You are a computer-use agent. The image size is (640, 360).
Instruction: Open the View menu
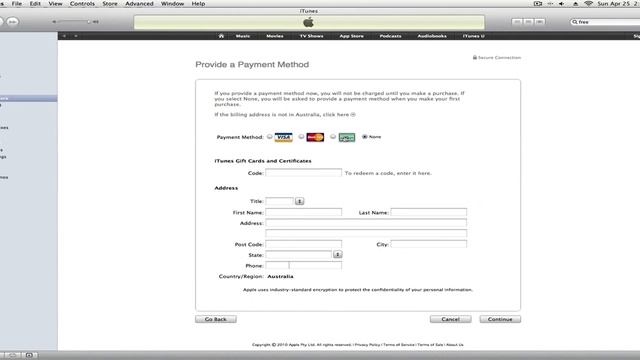pos(56,4)
